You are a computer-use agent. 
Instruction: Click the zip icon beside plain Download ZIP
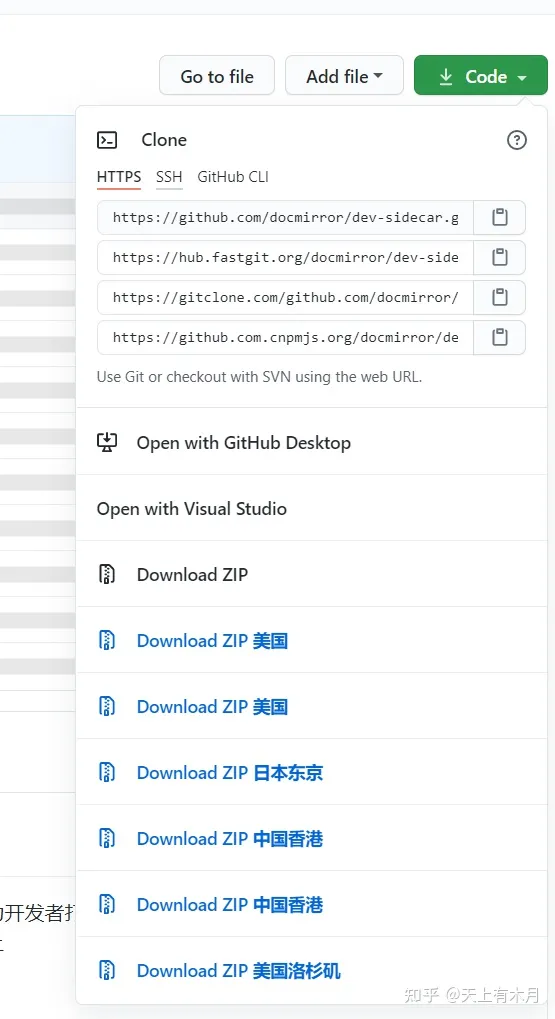[107, 574]
